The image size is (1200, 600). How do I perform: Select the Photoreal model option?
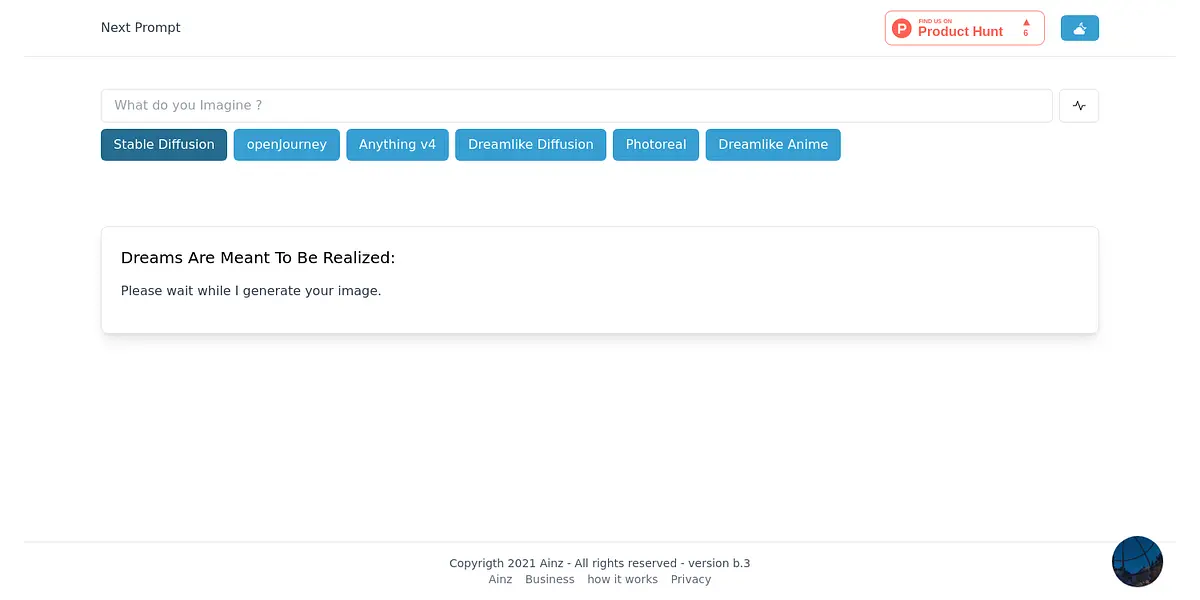[656, 145]
